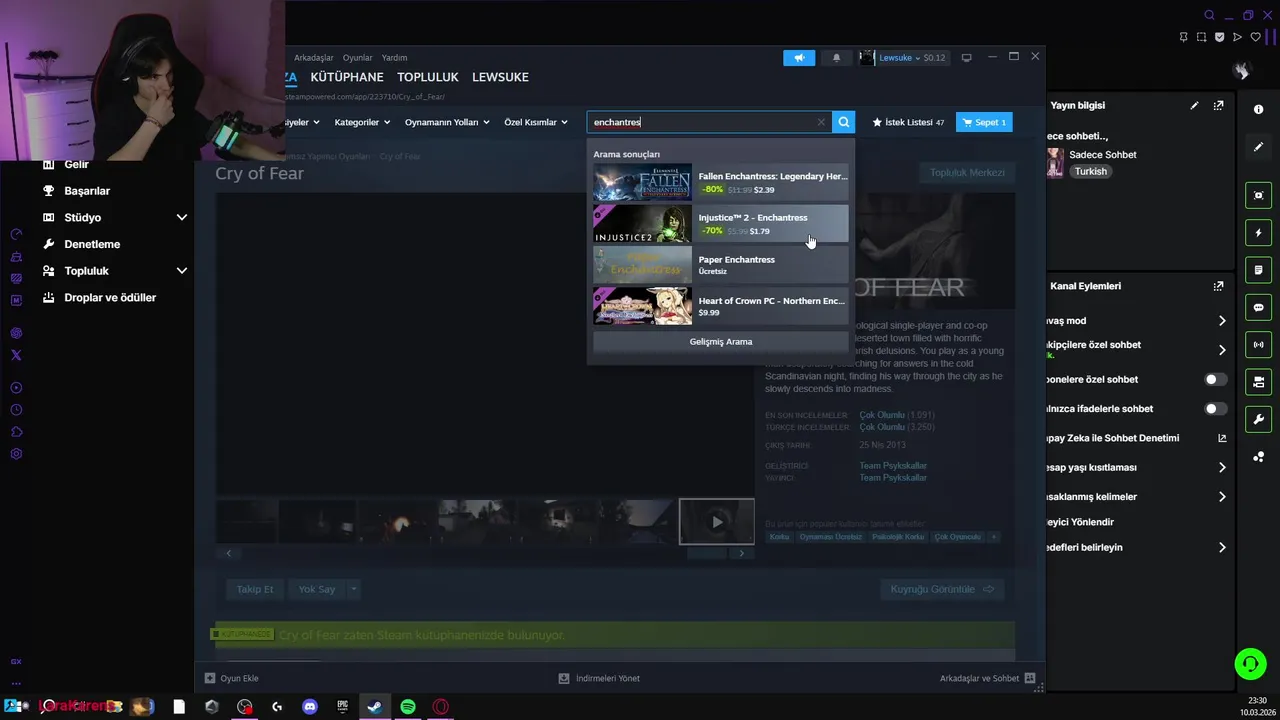Open the KÜTÜPHANE tab in Steam
1280x720 pixels.
click(x=347, y=77)
